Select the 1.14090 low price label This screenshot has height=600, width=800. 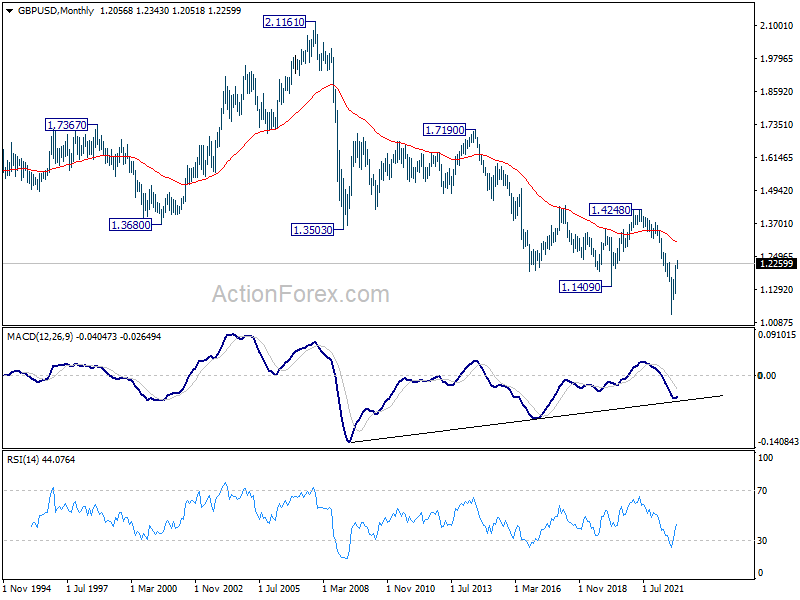[x=581, y=287]
